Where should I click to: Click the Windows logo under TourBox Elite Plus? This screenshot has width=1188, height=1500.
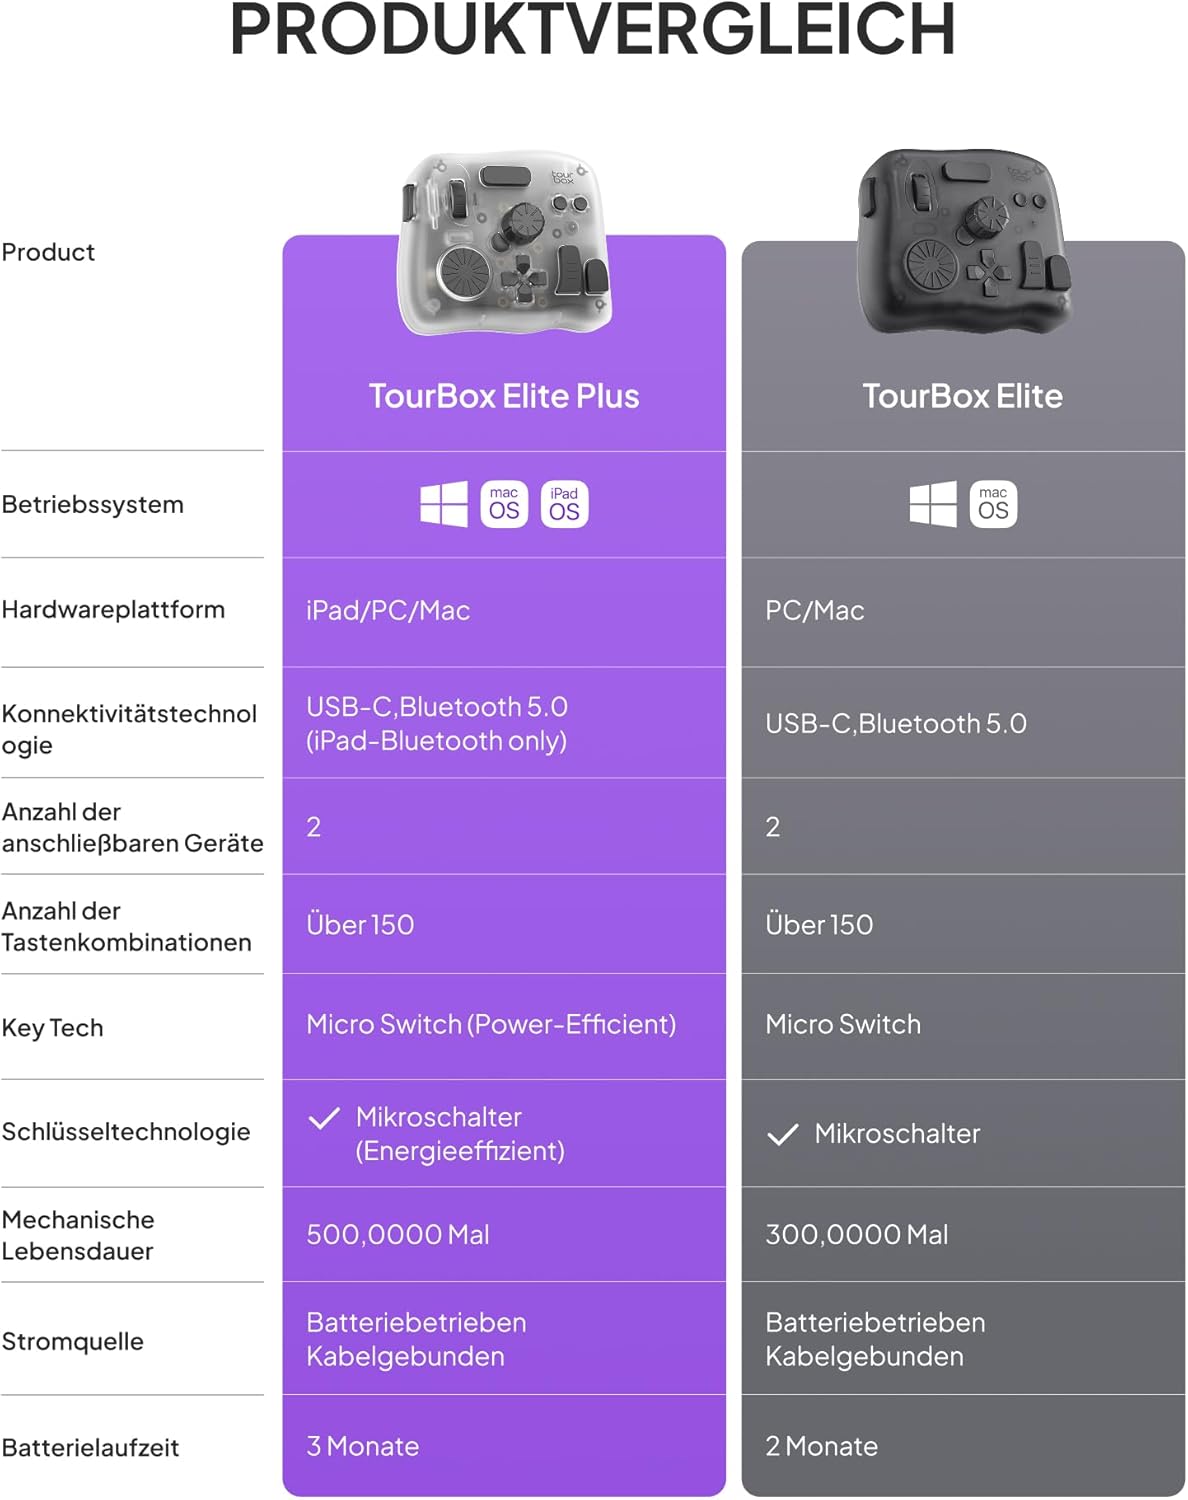[444, 504]
